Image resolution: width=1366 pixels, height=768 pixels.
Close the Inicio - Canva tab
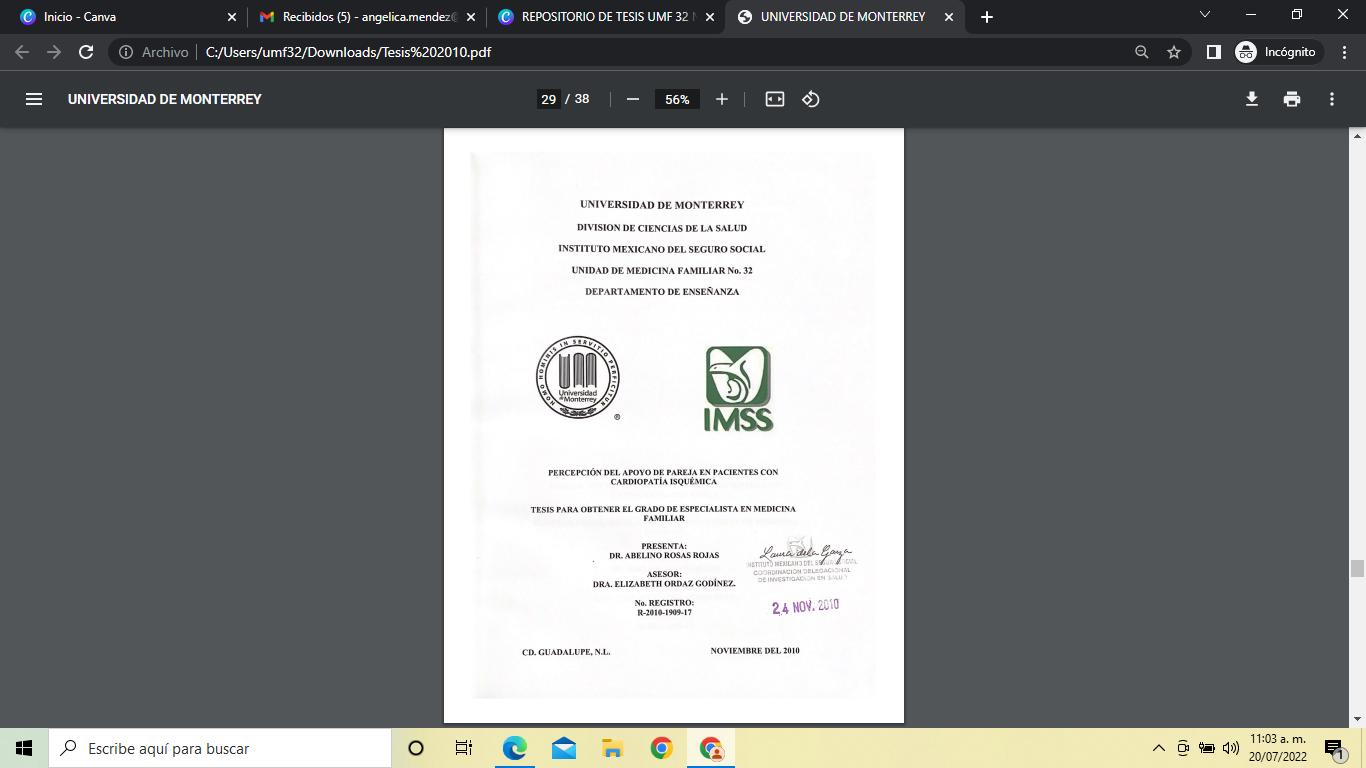(232, 17)
